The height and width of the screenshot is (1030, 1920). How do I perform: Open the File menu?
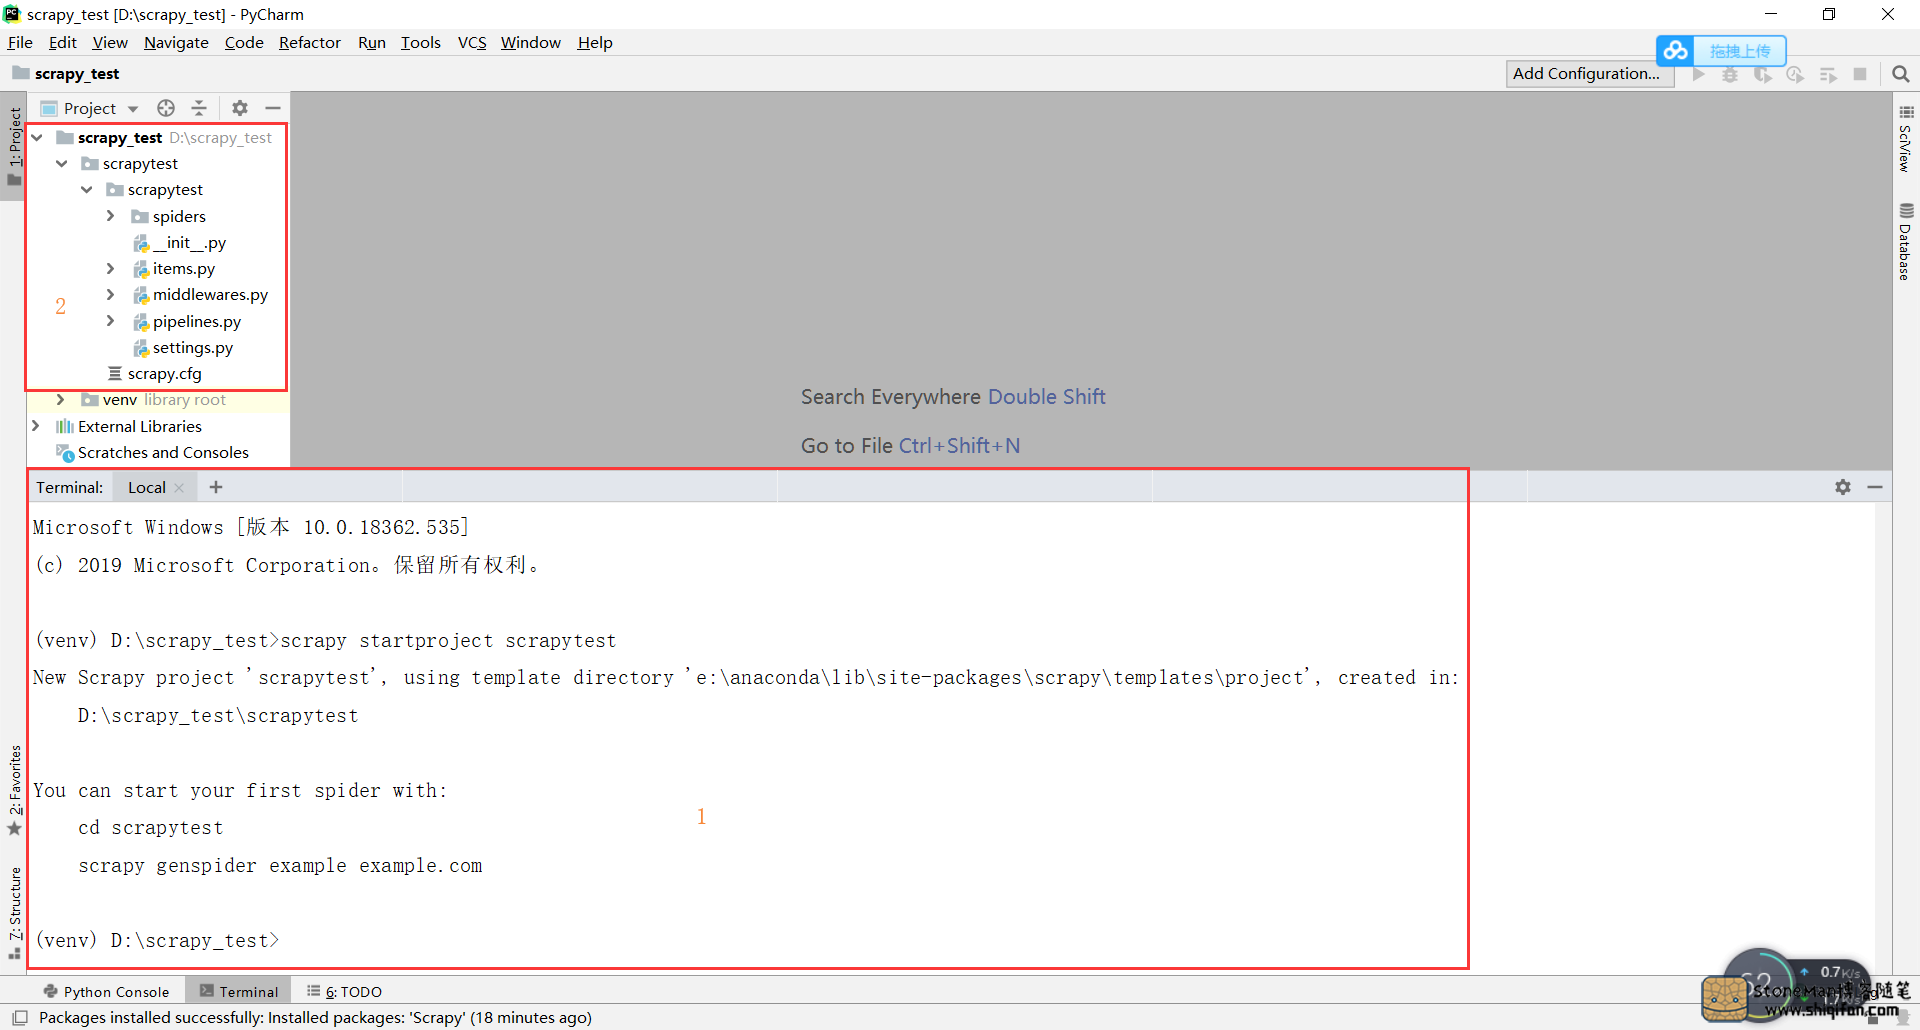(20, 42)
